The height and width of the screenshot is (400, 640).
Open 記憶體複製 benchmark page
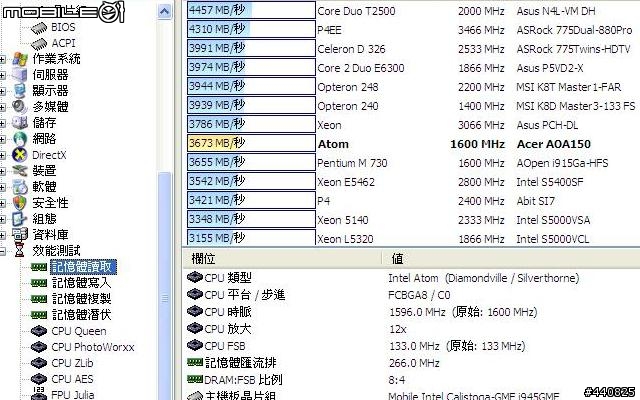(82, 299)
